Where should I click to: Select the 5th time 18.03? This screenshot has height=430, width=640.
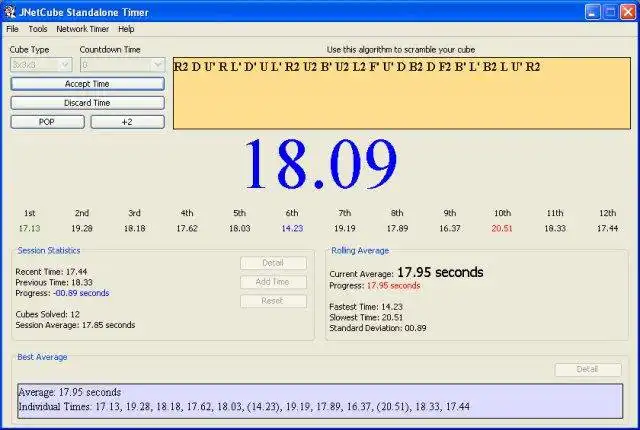coord(240,228)
